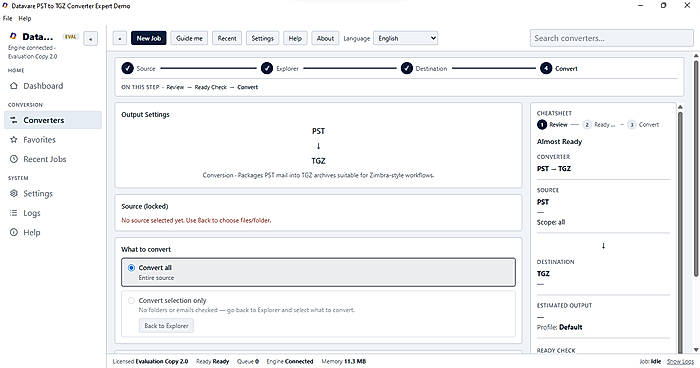The image size is (700, 368).
Task: Open the Help menu in the menu bar
Action: [x=25, y=18]
